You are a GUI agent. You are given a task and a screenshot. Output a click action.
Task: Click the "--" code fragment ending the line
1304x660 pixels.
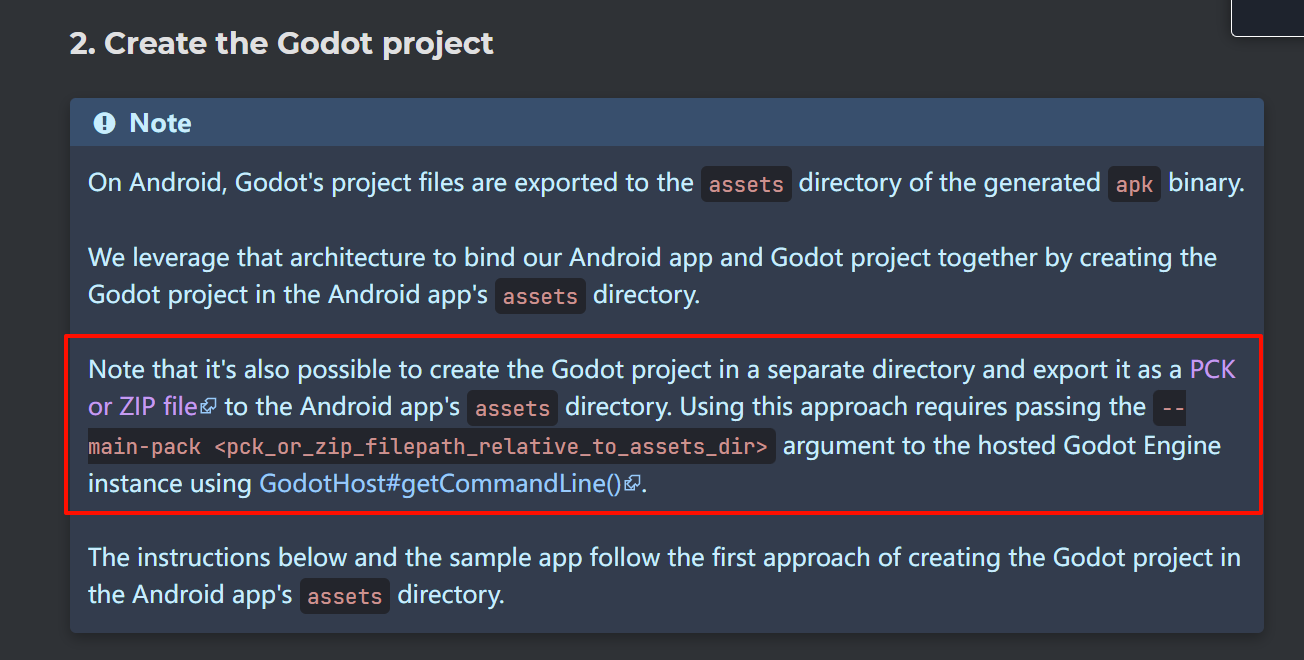click(x=1169, y=409)
